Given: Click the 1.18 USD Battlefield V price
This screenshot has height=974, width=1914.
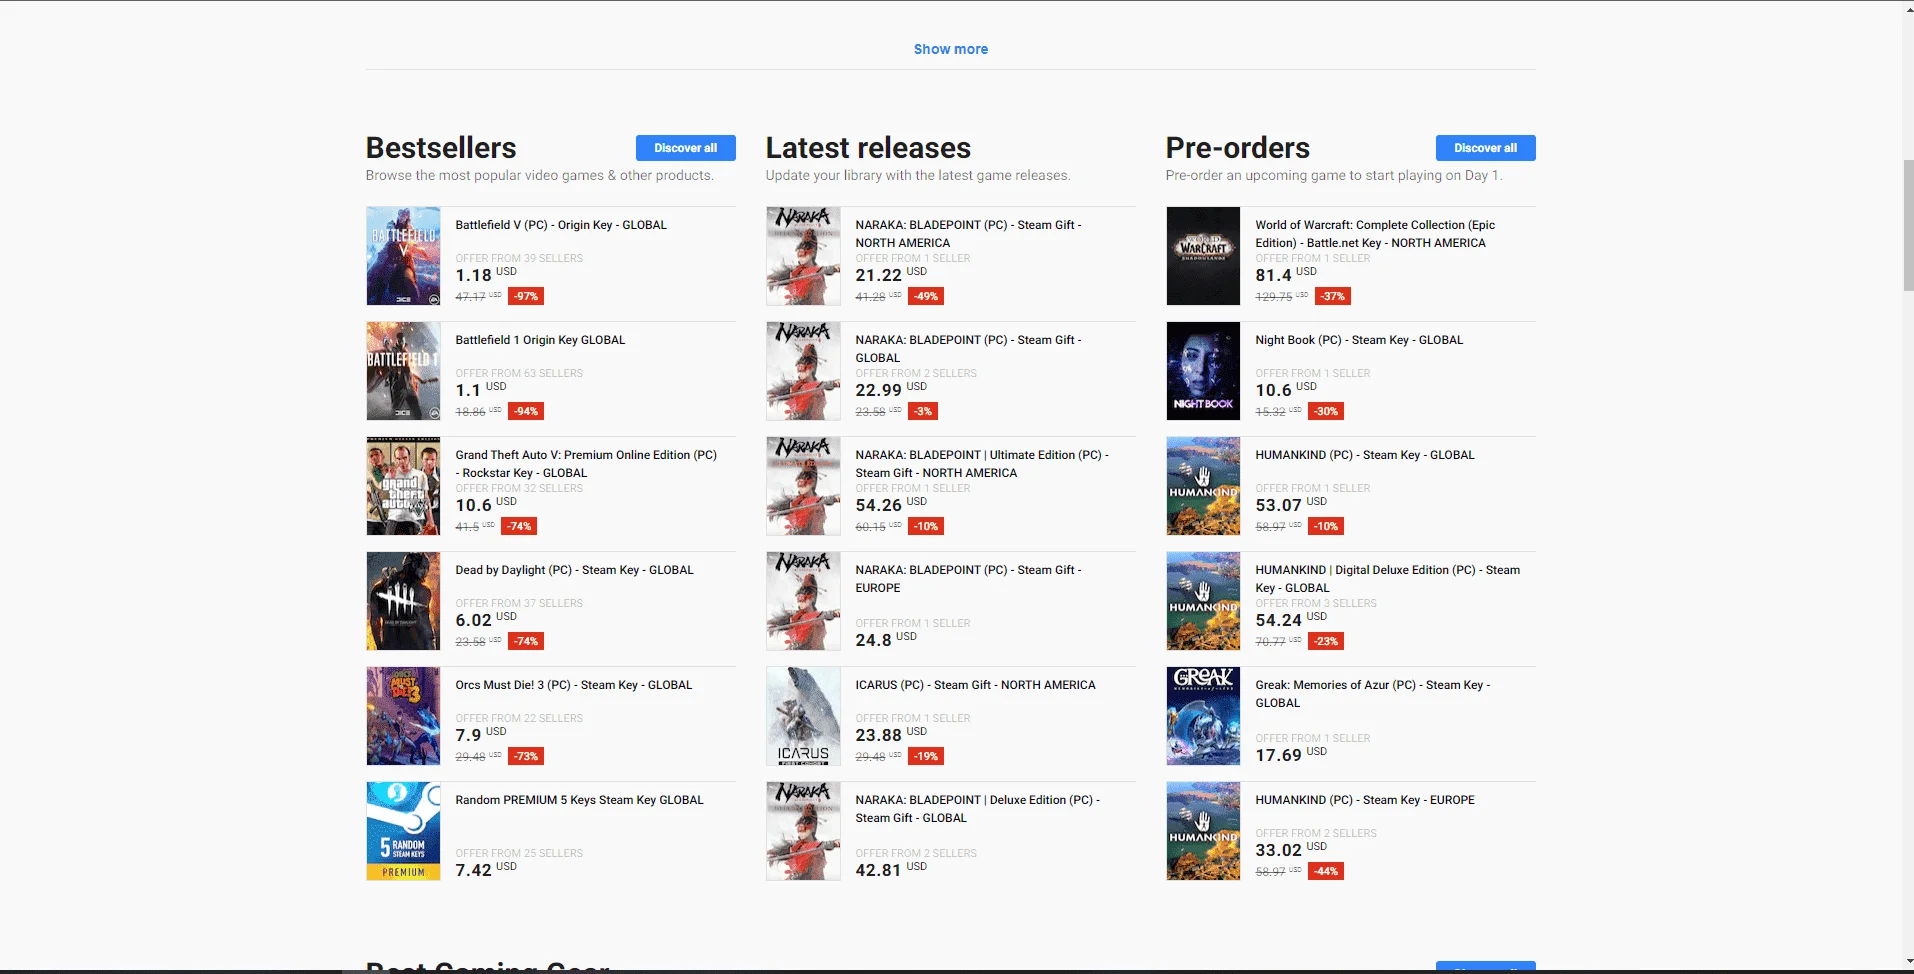Looking at the screenshot, I should [486, 274].
